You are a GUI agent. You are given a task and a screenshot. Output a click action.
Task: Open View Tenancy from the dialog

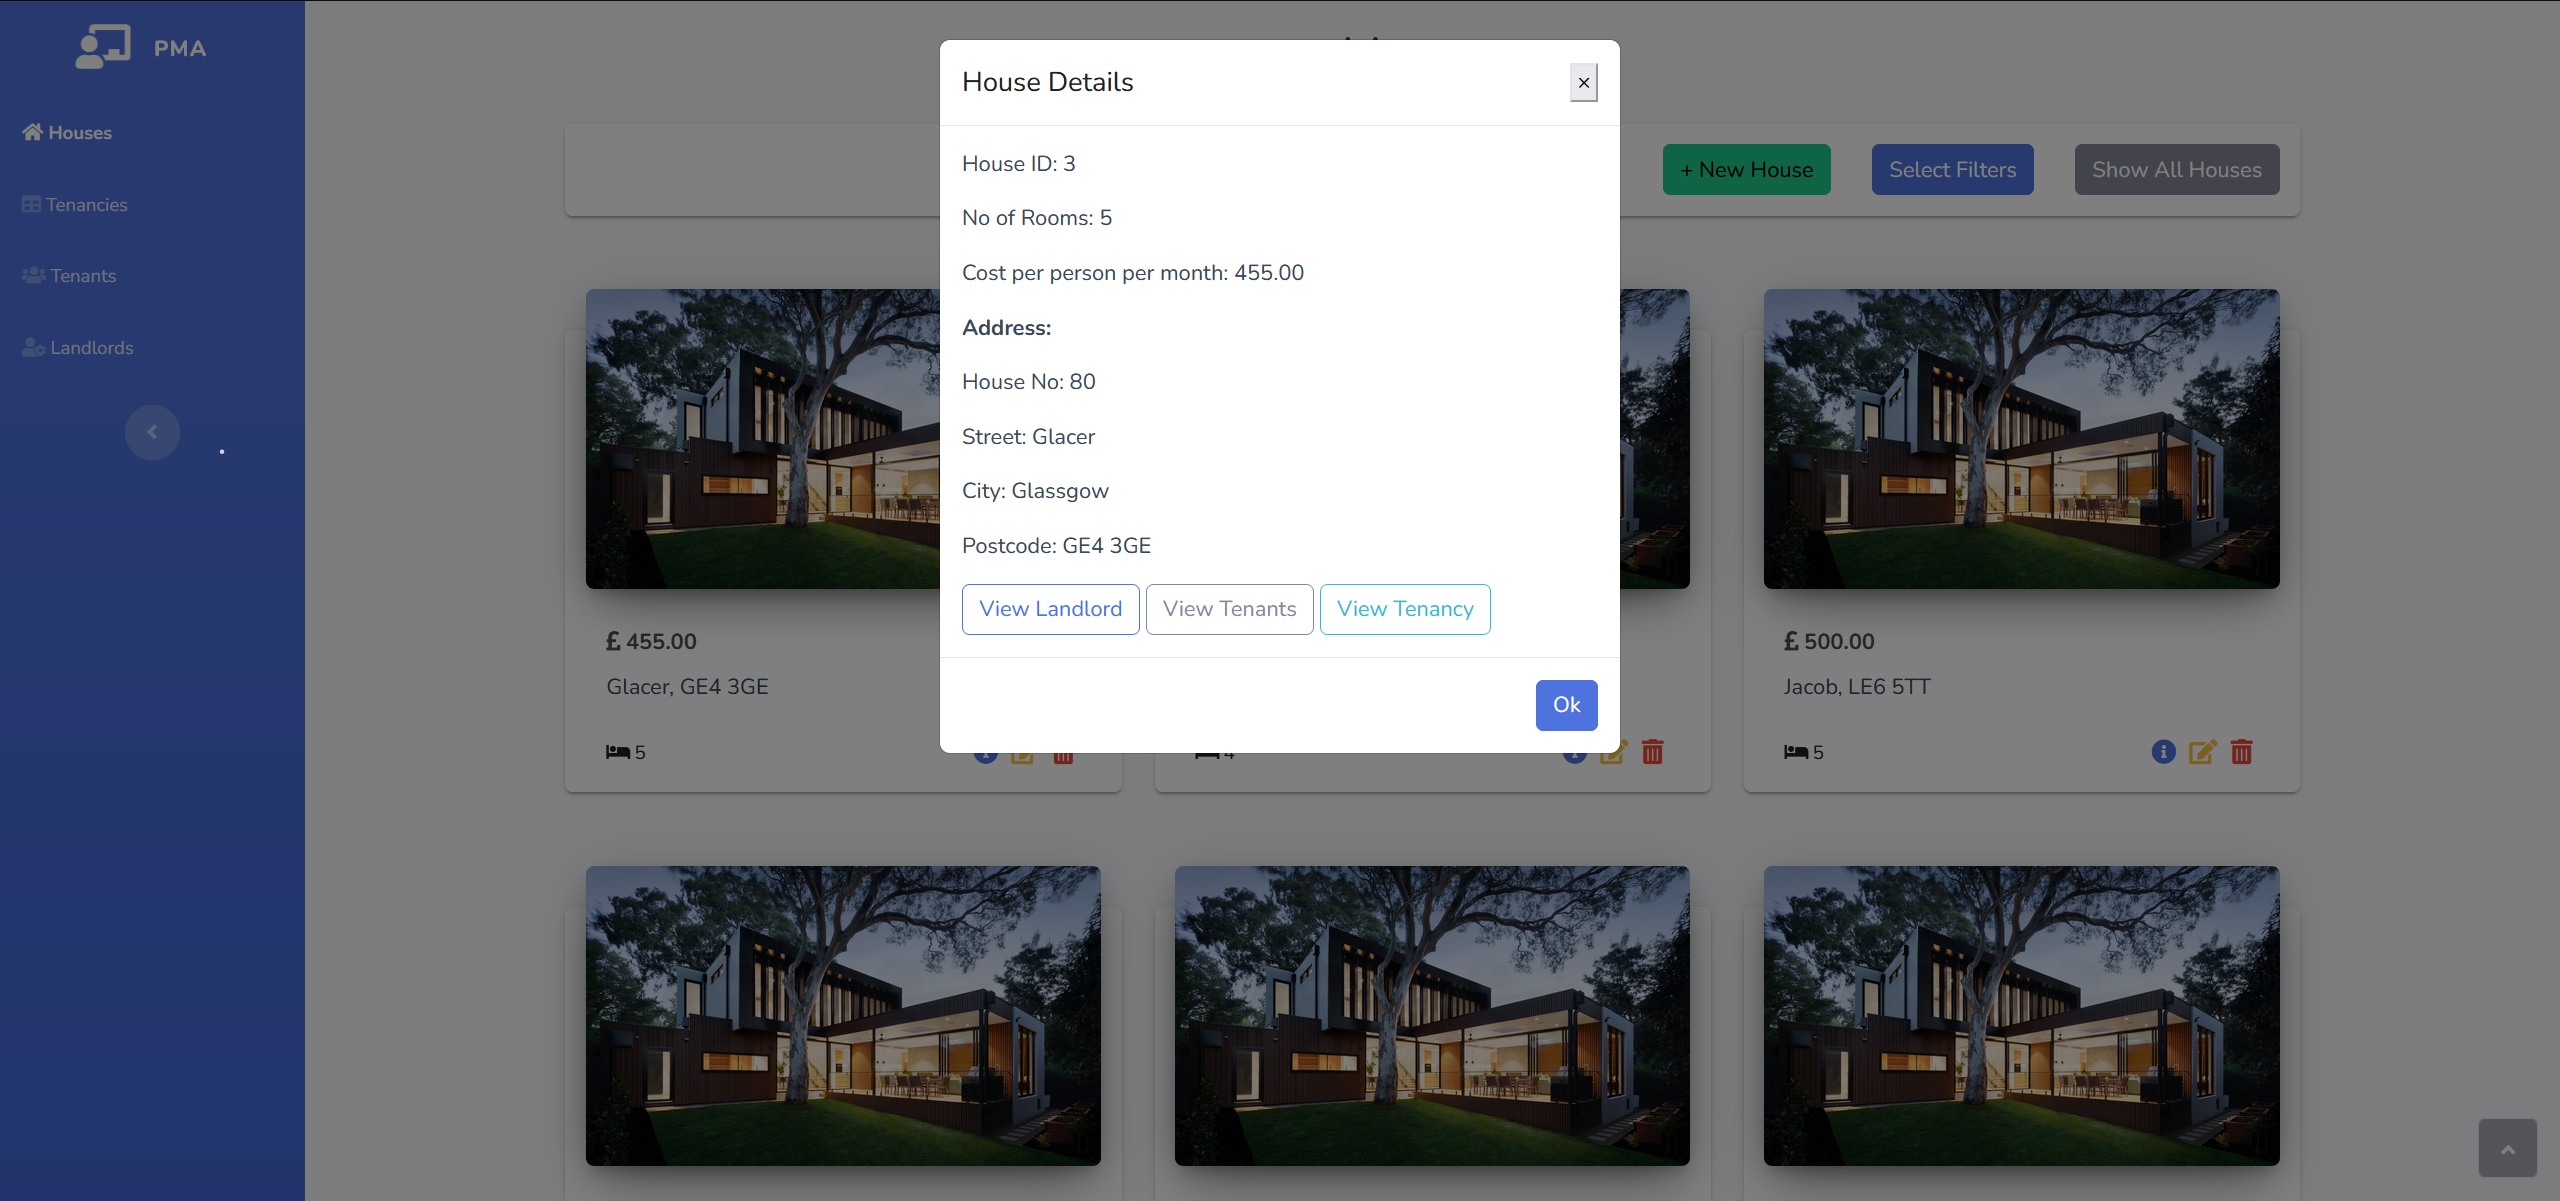click(1404, 609)
